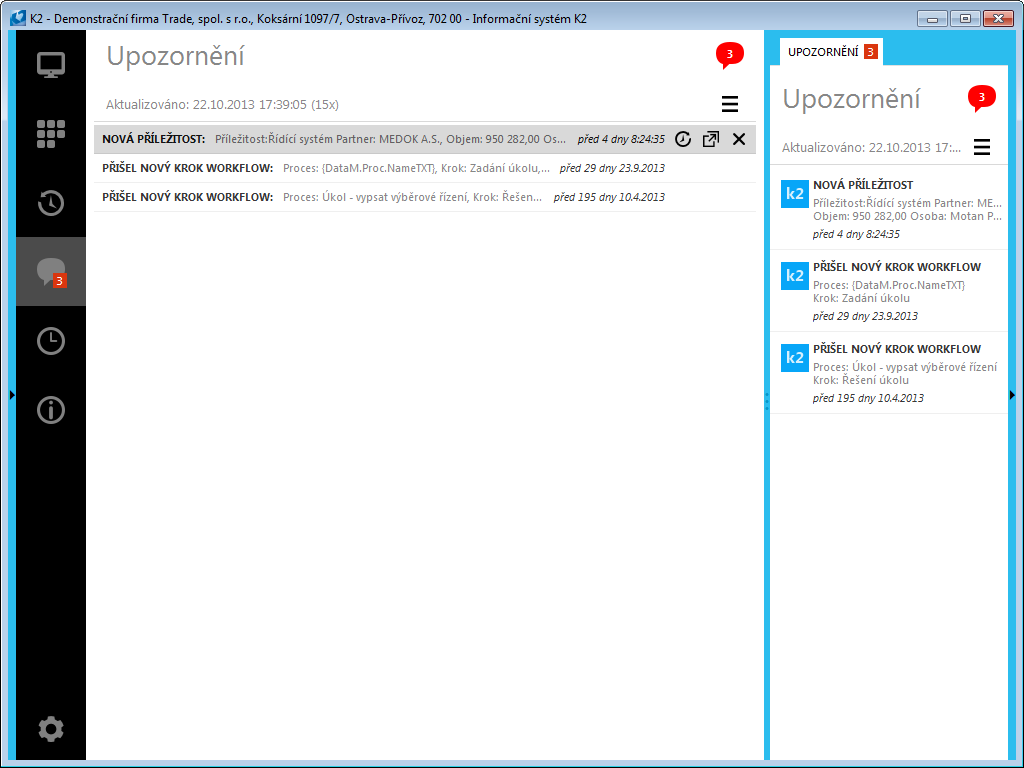Click the red 3 badge on UPOZORNĚNÍ tab
This screenshot has width=1024, height=768.
[x=871, y=52]
